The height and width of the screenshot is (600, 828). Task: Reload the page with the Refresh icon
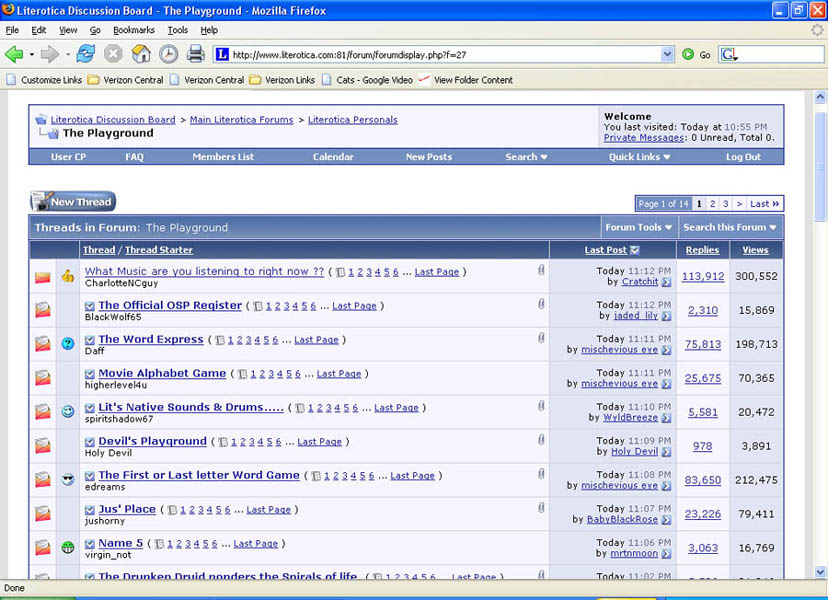point(86,54)
